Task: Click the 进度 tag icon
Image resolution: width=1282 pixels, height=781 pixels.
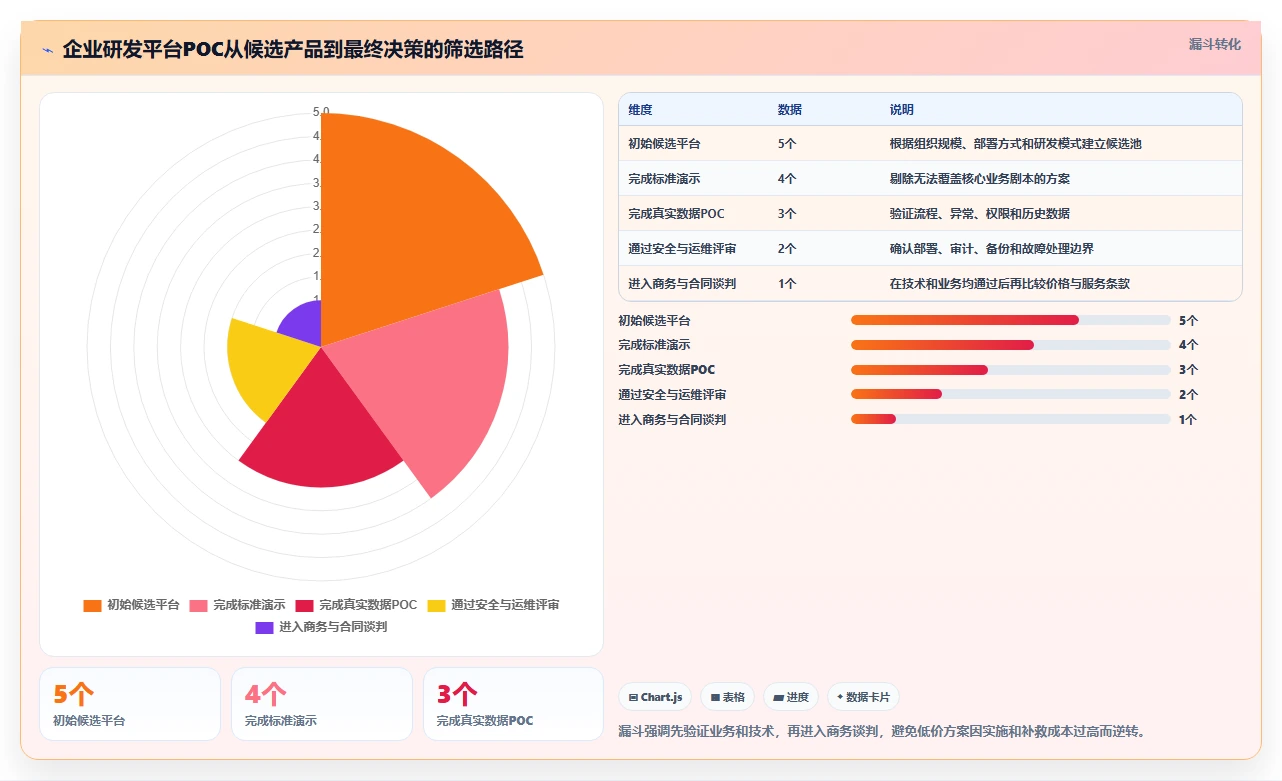Action: pos(778,697)
